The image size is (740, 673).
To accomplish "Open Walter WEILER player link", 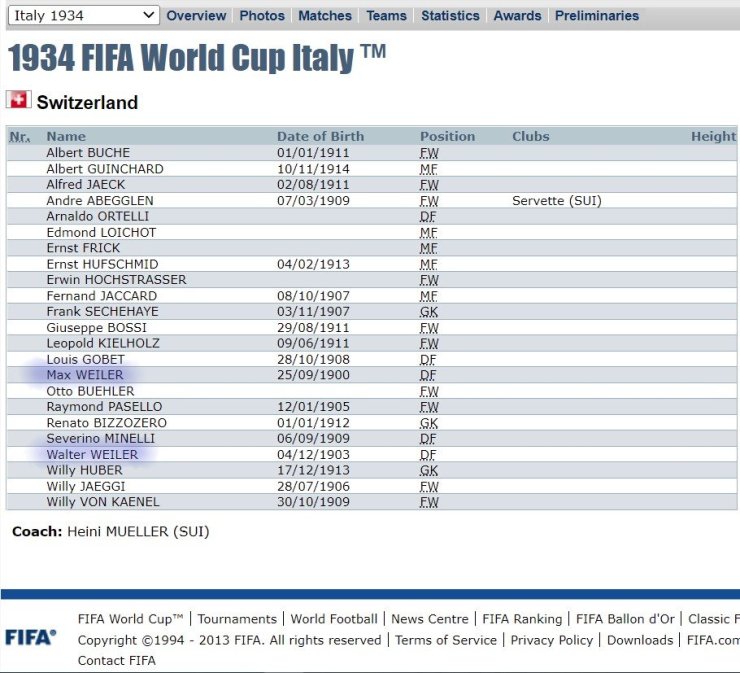I will click(x=92, y=454).
